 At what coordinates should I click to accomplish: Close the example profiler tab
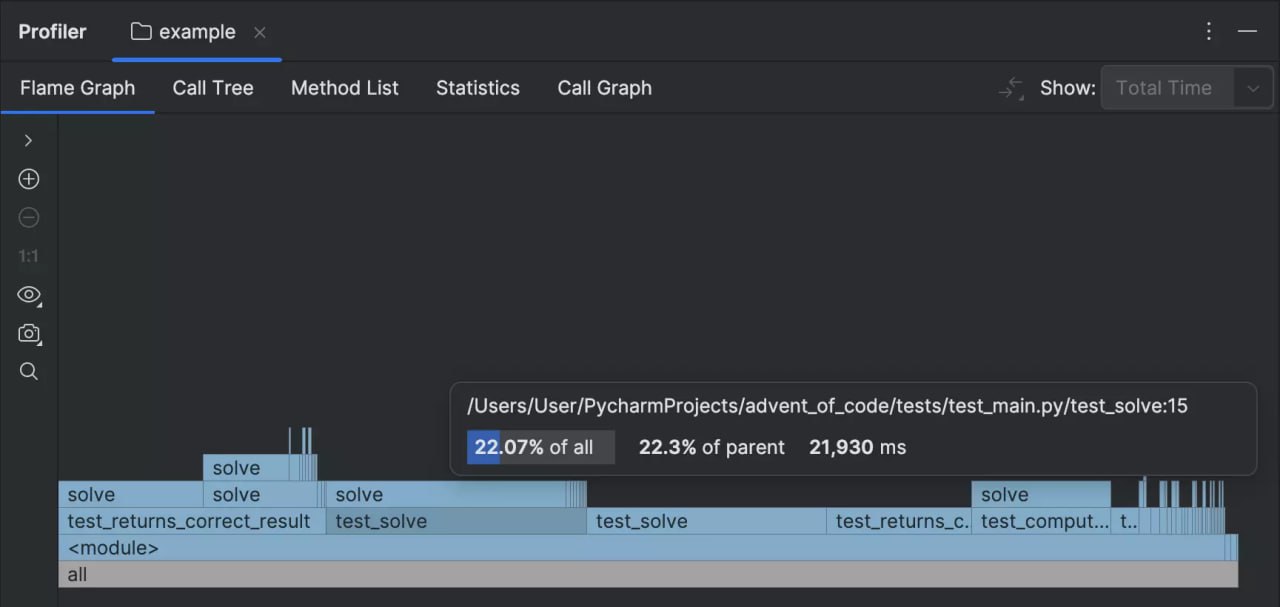(259, 31)
